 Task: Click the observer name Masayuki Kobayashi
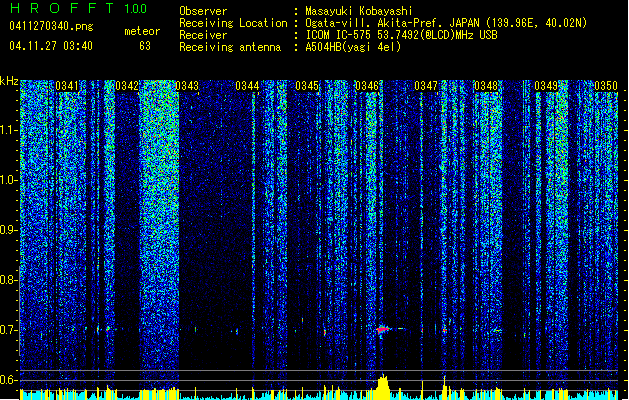(359, 11)
